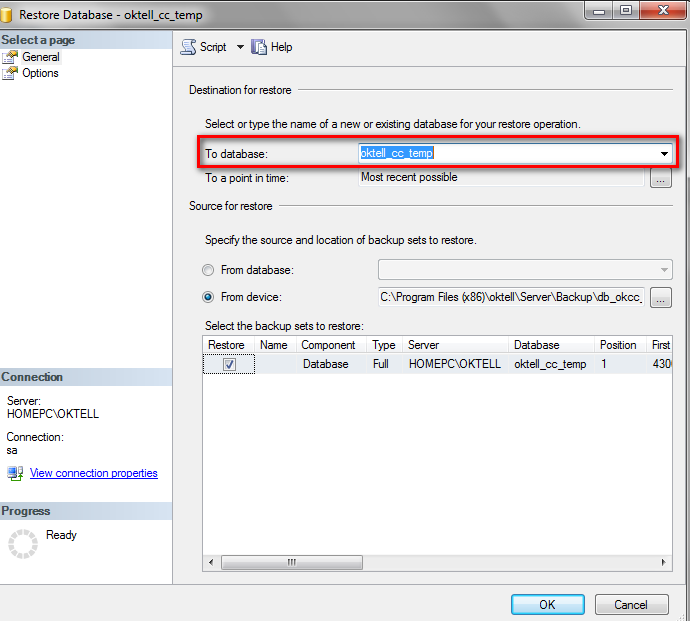Expand the From database combo box

(665, 270)
